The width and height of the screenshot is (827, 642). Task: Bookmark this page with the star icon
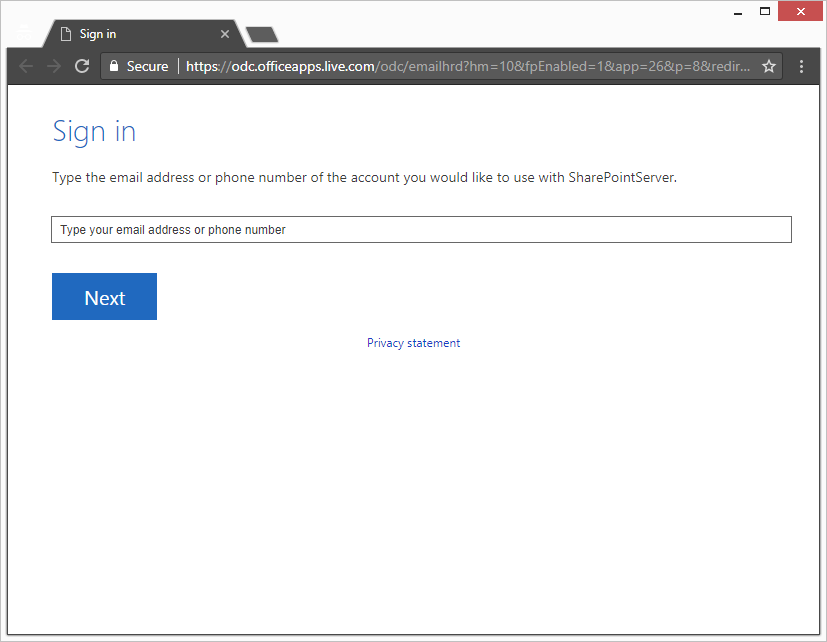tap(768, 66)
